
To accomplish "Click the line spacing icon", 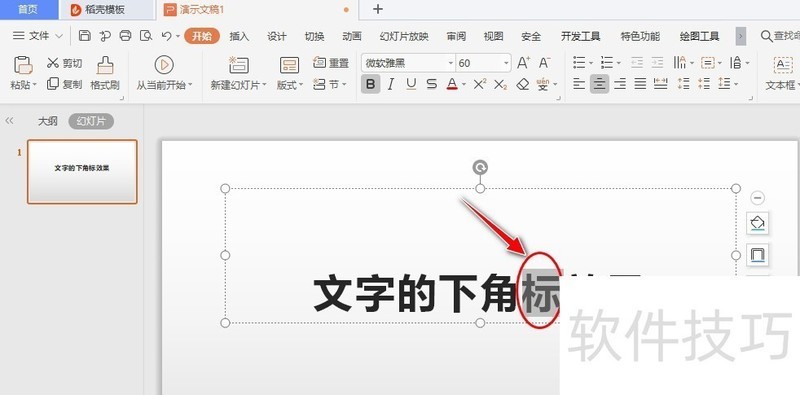I will point(724,84).
